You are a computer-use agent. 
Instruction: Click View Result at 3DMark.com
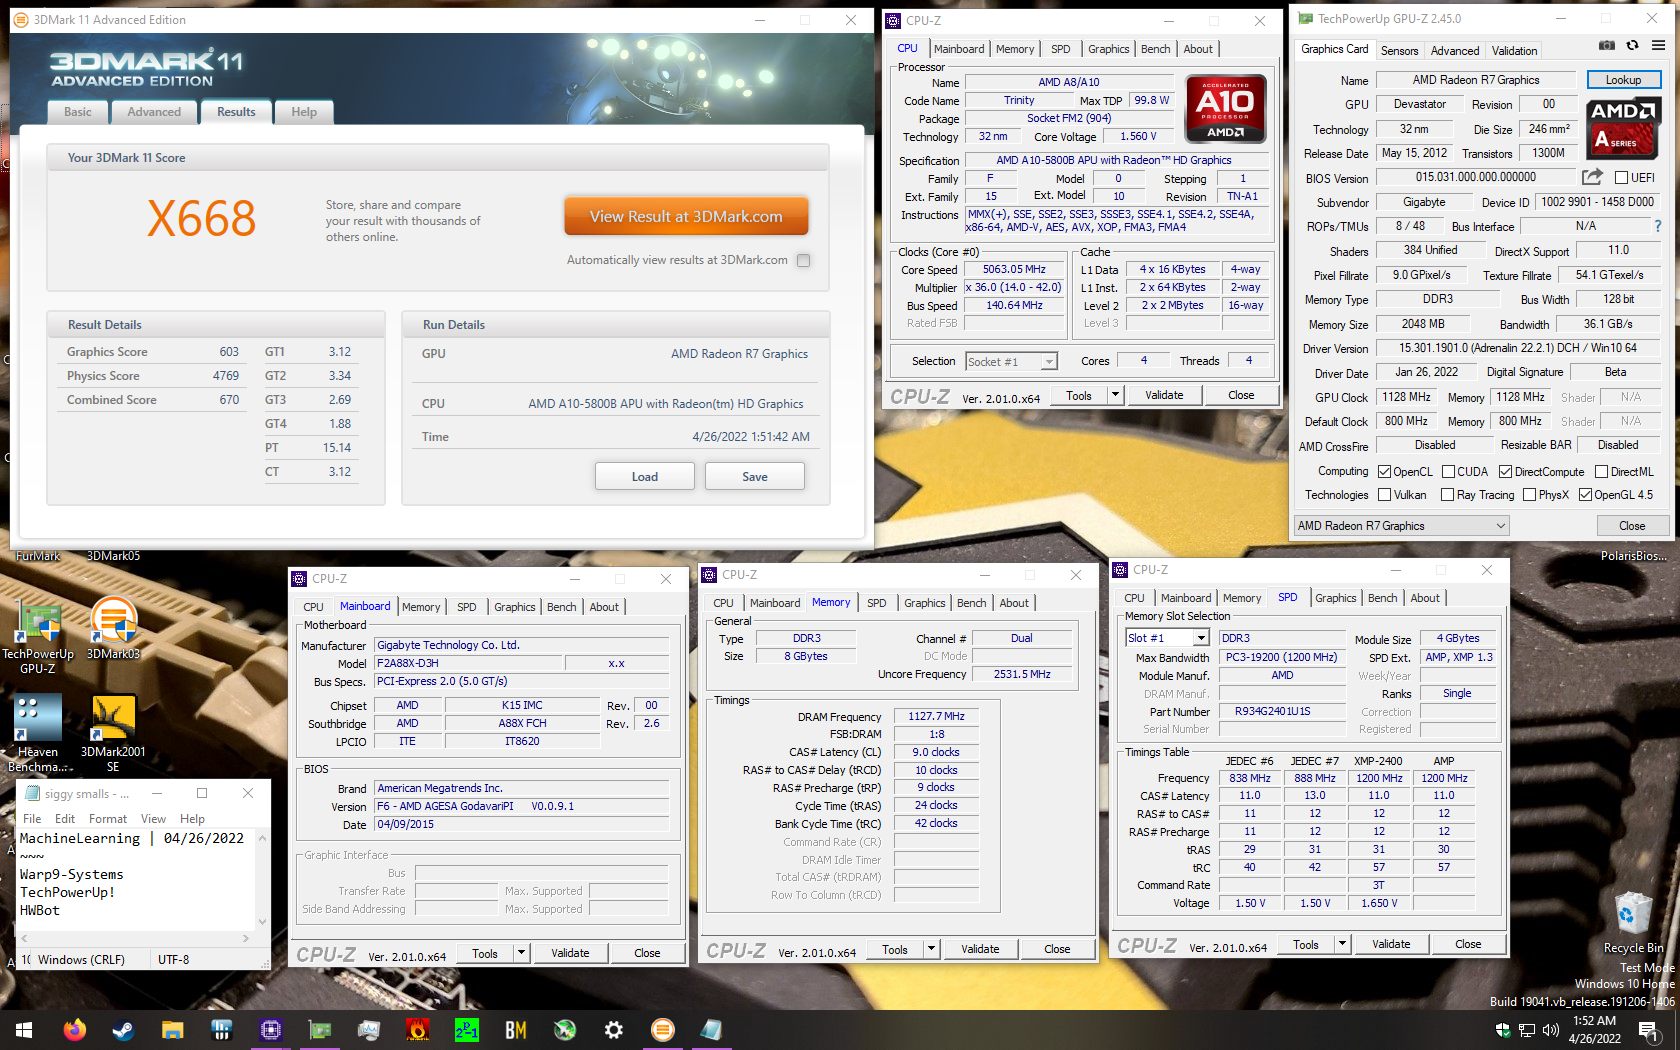coord(686,216)
